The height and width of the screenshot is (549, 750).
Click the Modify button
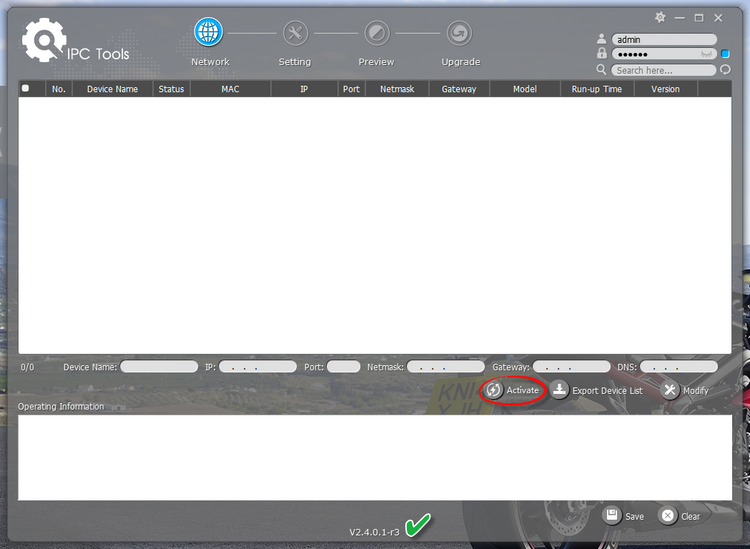[685, 391]
